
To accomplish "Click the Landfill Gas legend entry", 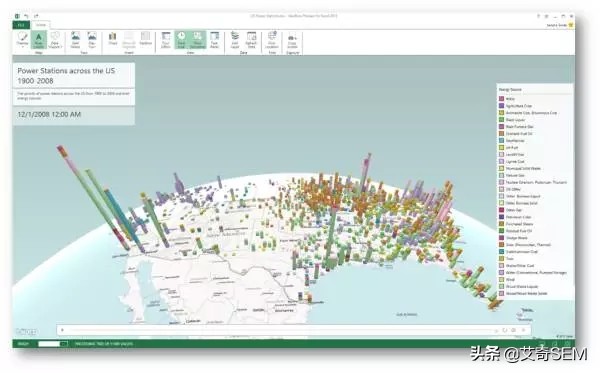I will coord(512,155).
